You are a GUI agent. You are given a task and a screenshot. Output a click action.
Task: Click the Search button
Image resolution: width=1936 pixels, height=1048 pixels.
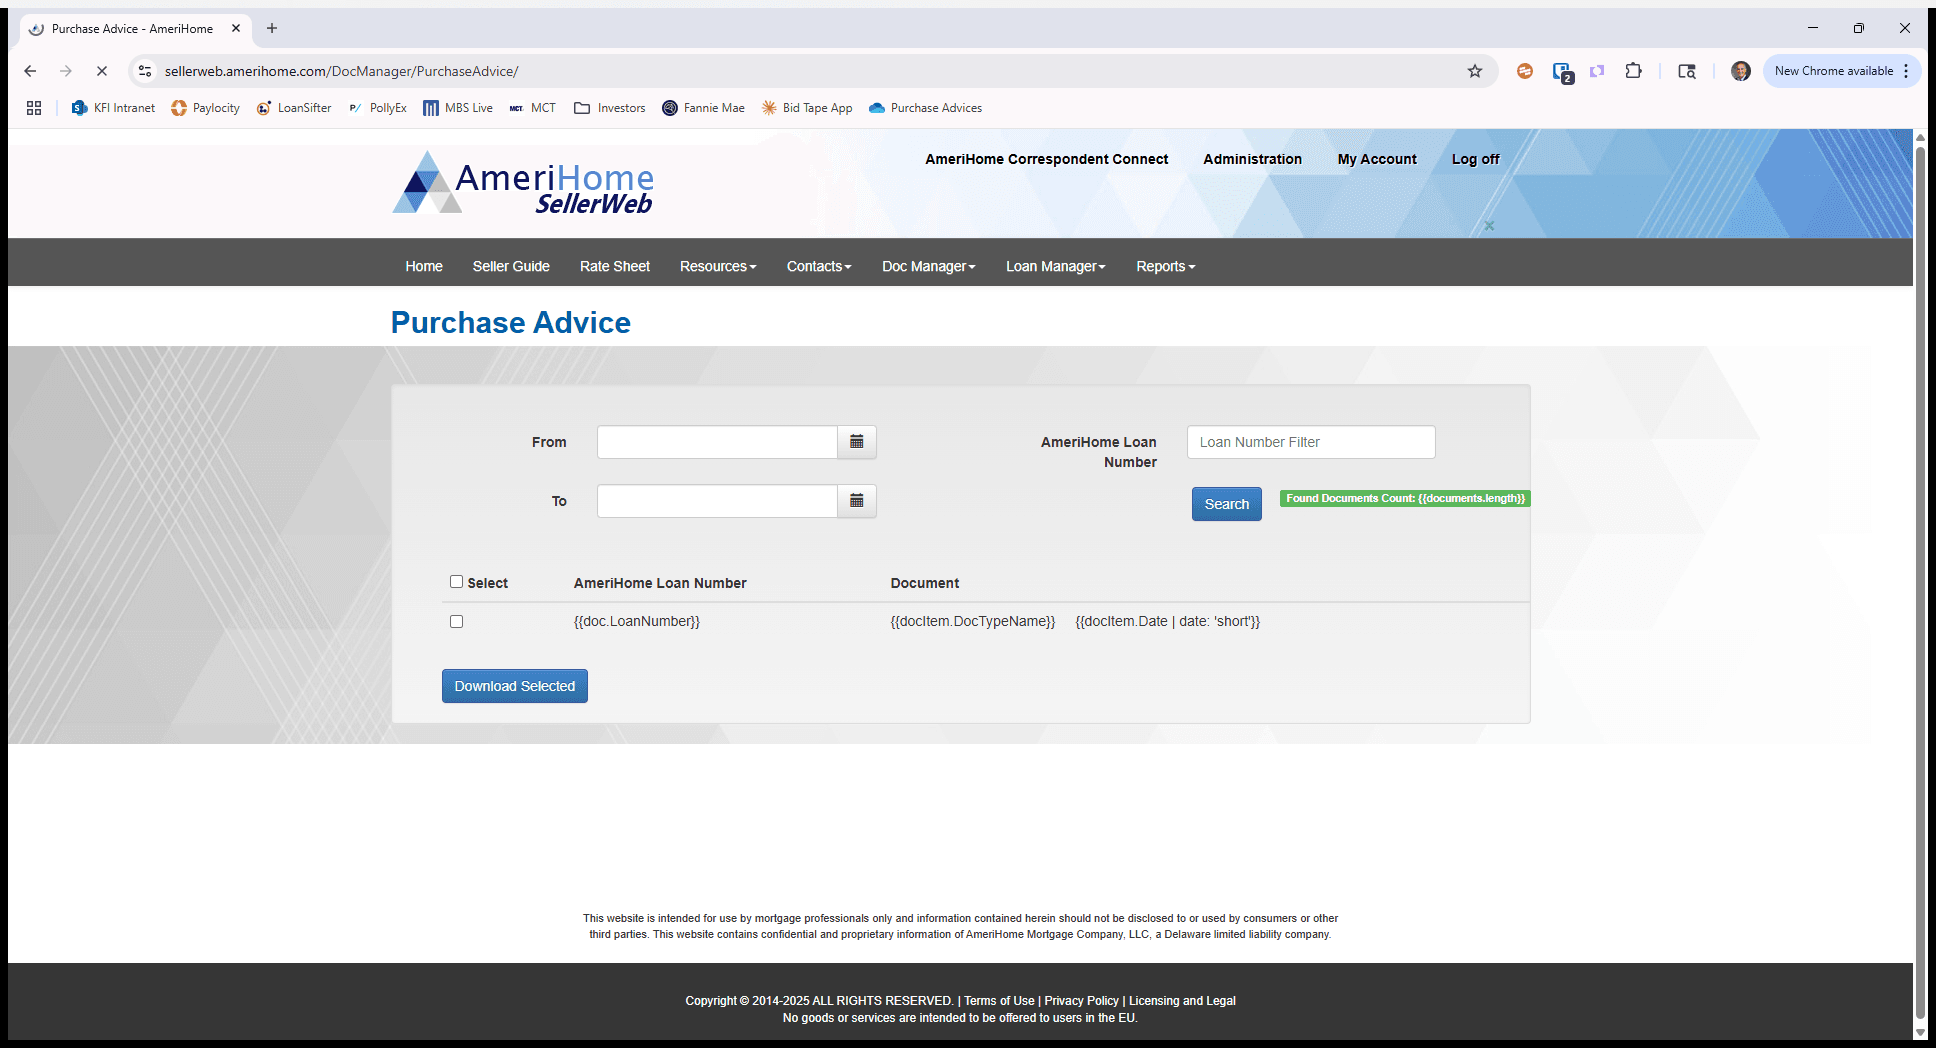pyautogui.click(x=1227, y=504)
